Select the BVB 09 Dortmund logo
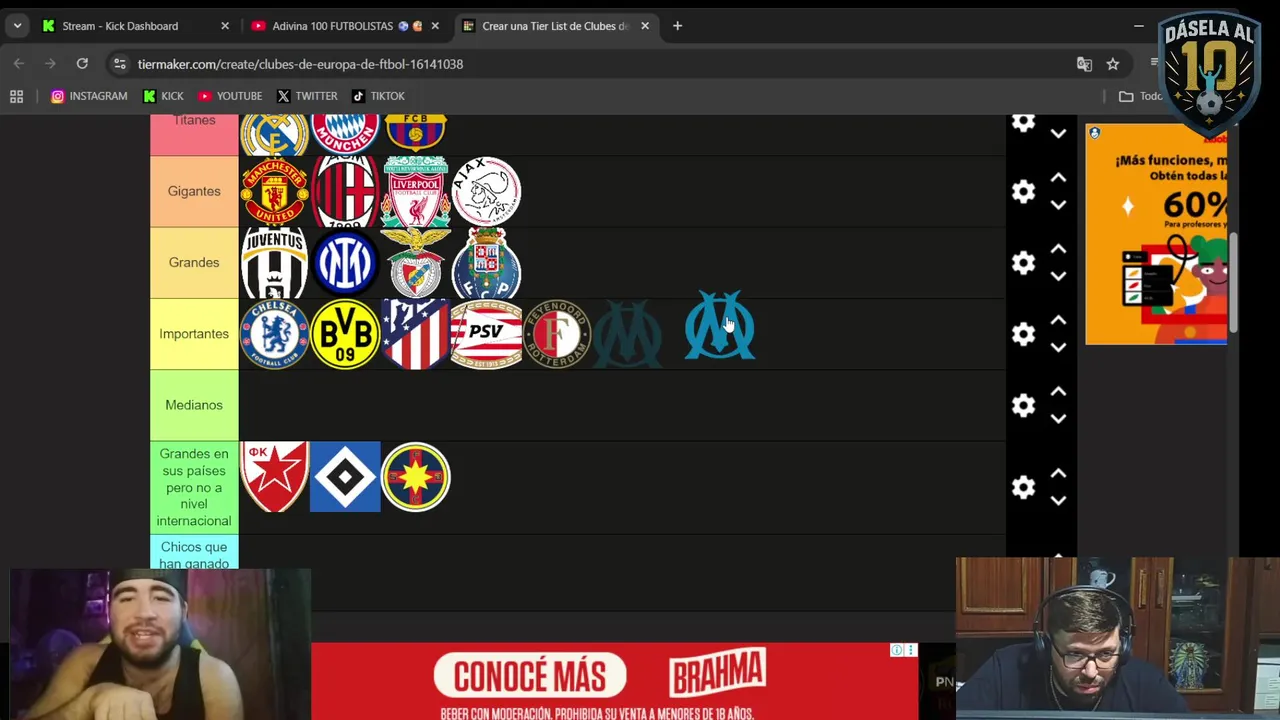1280x720 pixels. (x=345, y=334)
